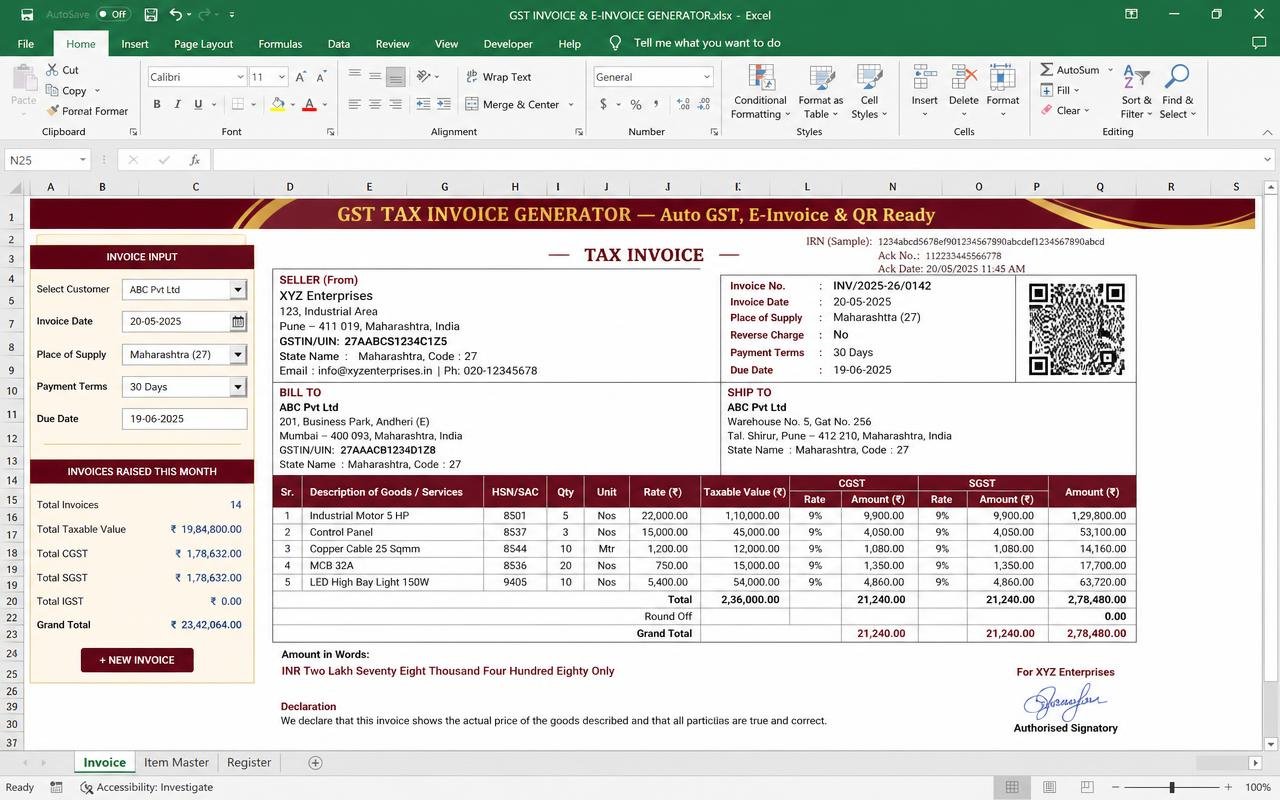The image size is (1280, 800).
Task: Click Accessibility: Investigate in status bar
Action: point(147,788)
